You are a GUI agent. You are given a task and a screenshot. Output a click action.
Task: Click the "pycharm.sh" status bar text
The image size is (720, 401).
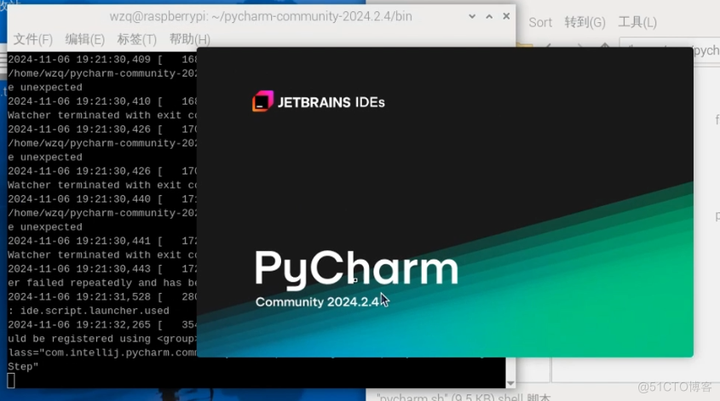tap(463, 397)
